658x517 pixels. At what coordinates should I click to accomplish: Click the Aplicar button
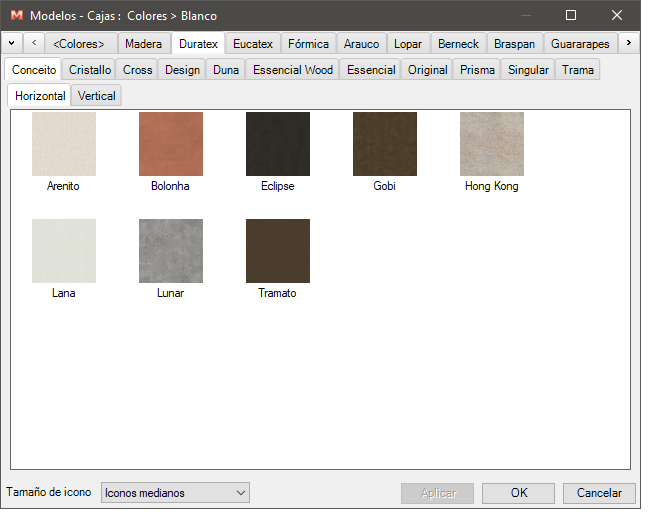[x=438, y=493]
